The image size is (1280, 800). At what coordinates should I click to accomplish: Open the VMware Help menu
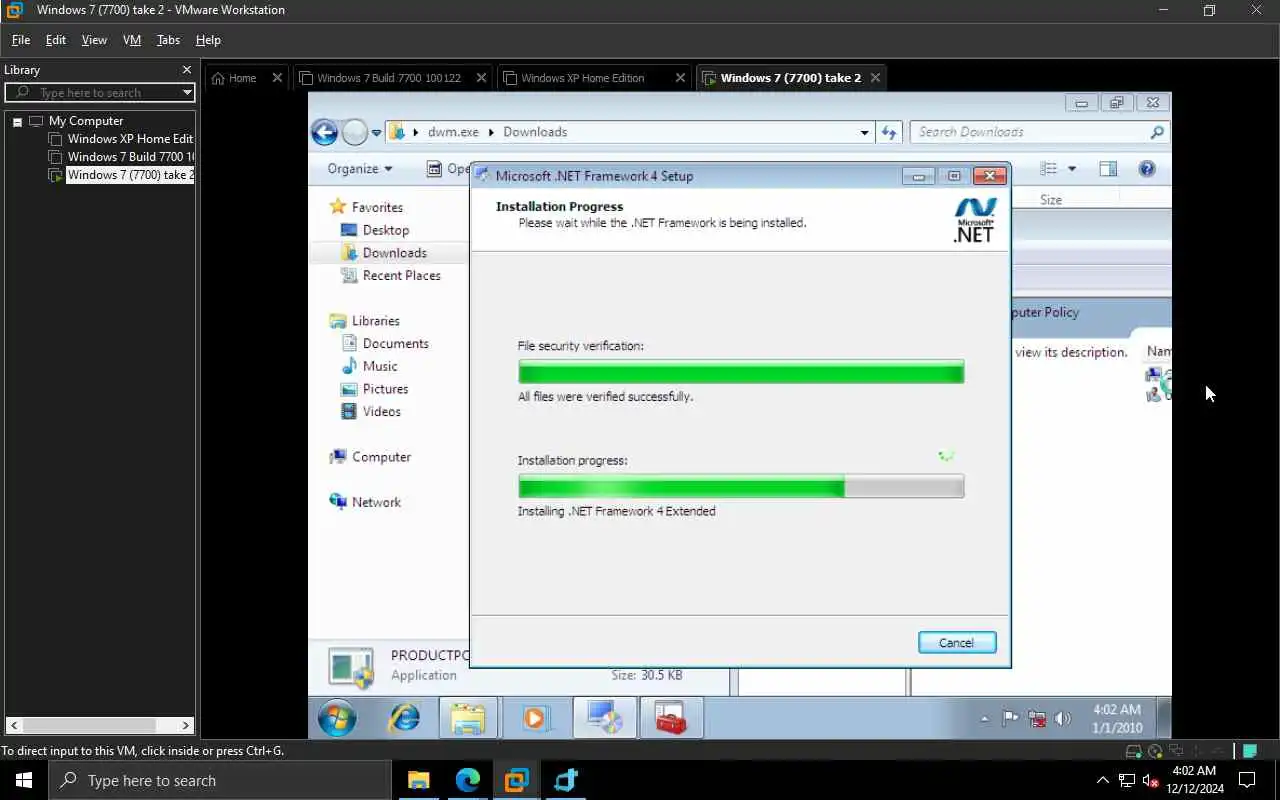click(208, 40)
